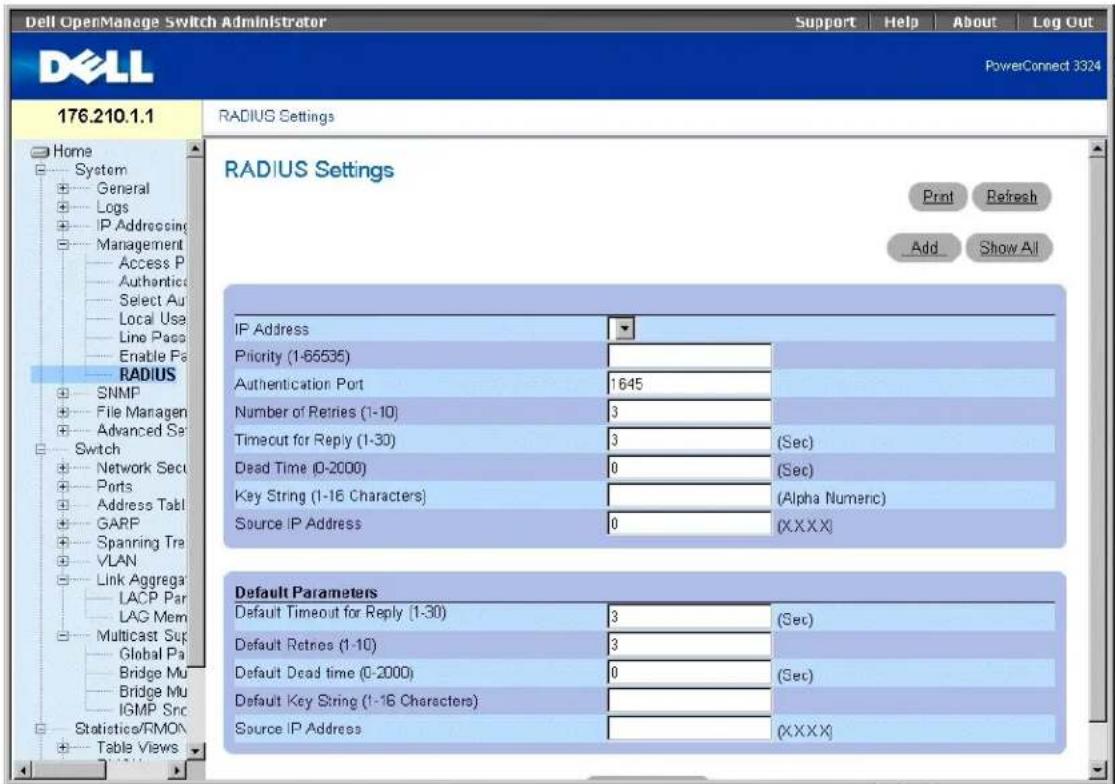Click the PowerConnect 3324 label

(x=1042, y=66)
